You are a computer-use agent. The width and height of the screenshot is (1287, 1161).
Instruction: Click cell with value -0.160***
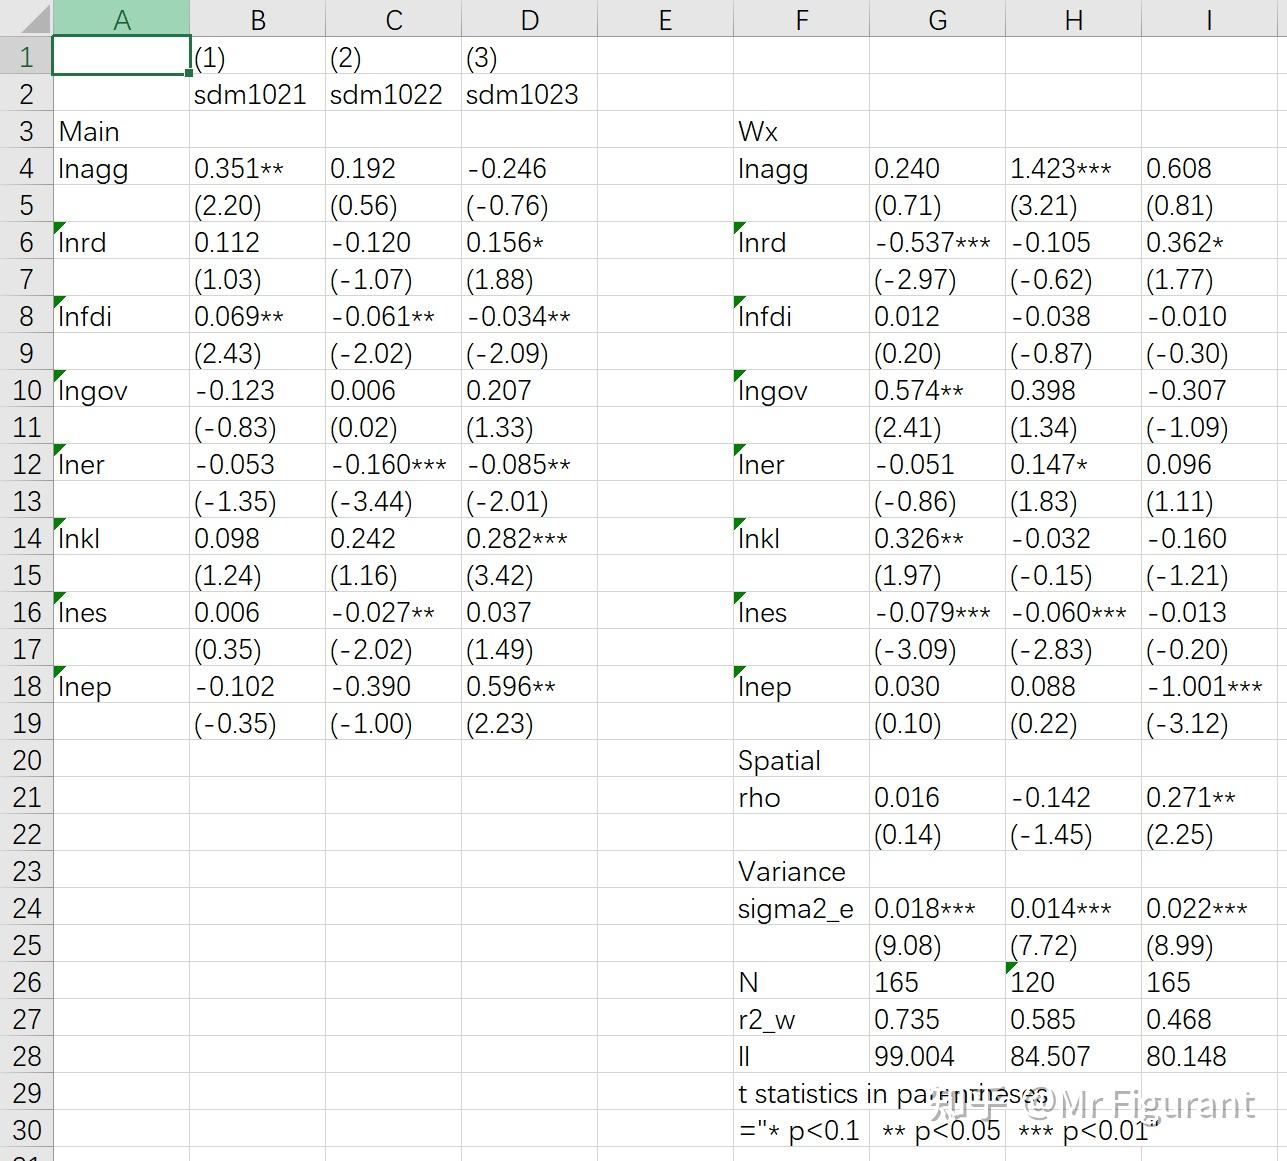coord(393,463)
